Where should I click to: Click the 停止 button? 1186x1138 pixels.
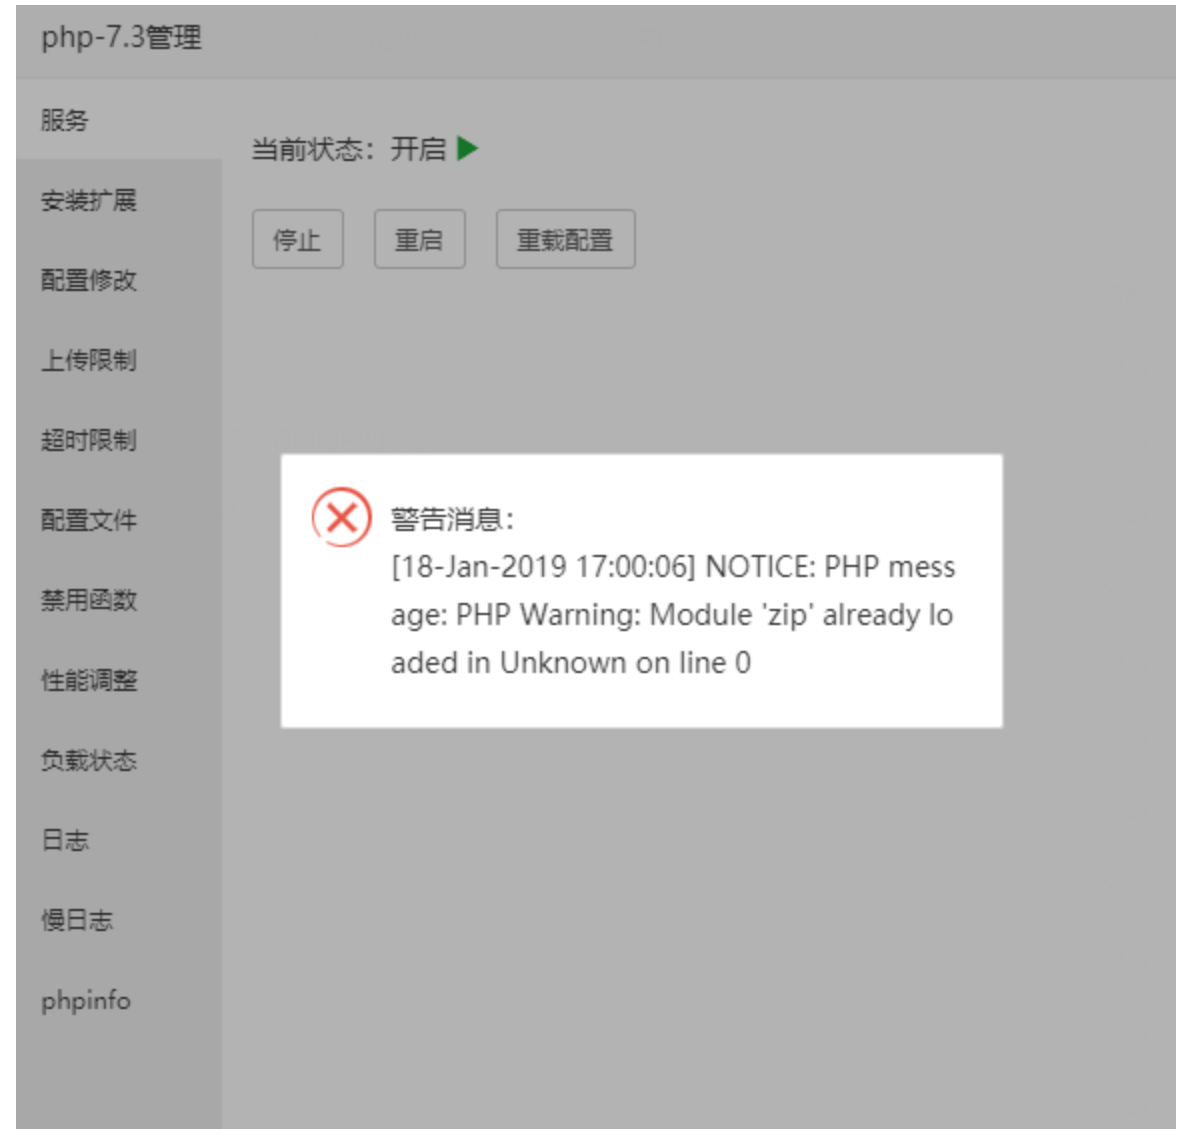tap(297, 240)
